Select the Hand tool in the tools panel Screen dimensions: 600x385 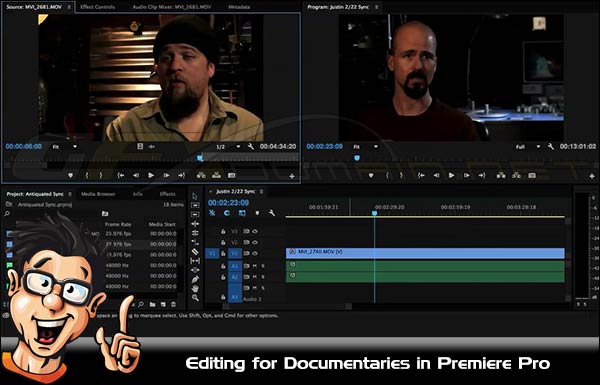coord(195,289)
